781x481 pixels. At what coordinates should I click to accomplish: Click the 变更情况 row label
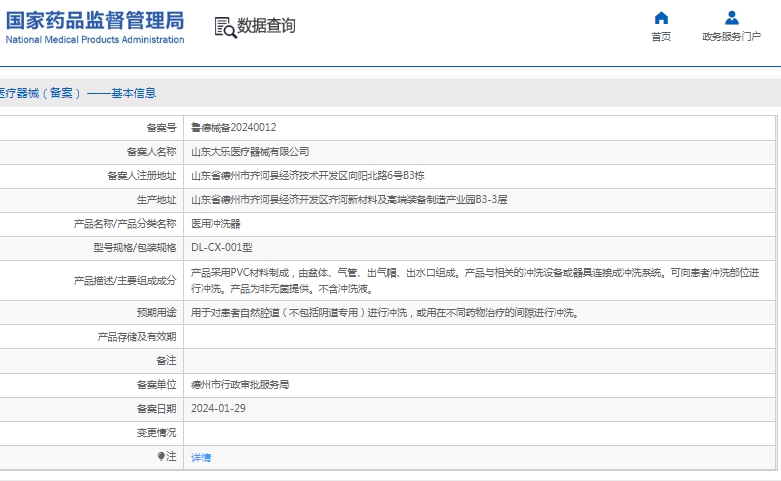pyautogui.click(x=156, y=433)
